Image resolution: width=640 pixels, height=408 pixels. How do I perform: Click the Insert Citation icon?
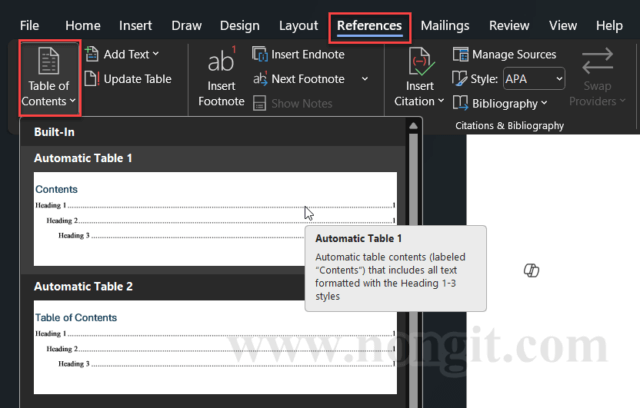click(x=421, y=62)
